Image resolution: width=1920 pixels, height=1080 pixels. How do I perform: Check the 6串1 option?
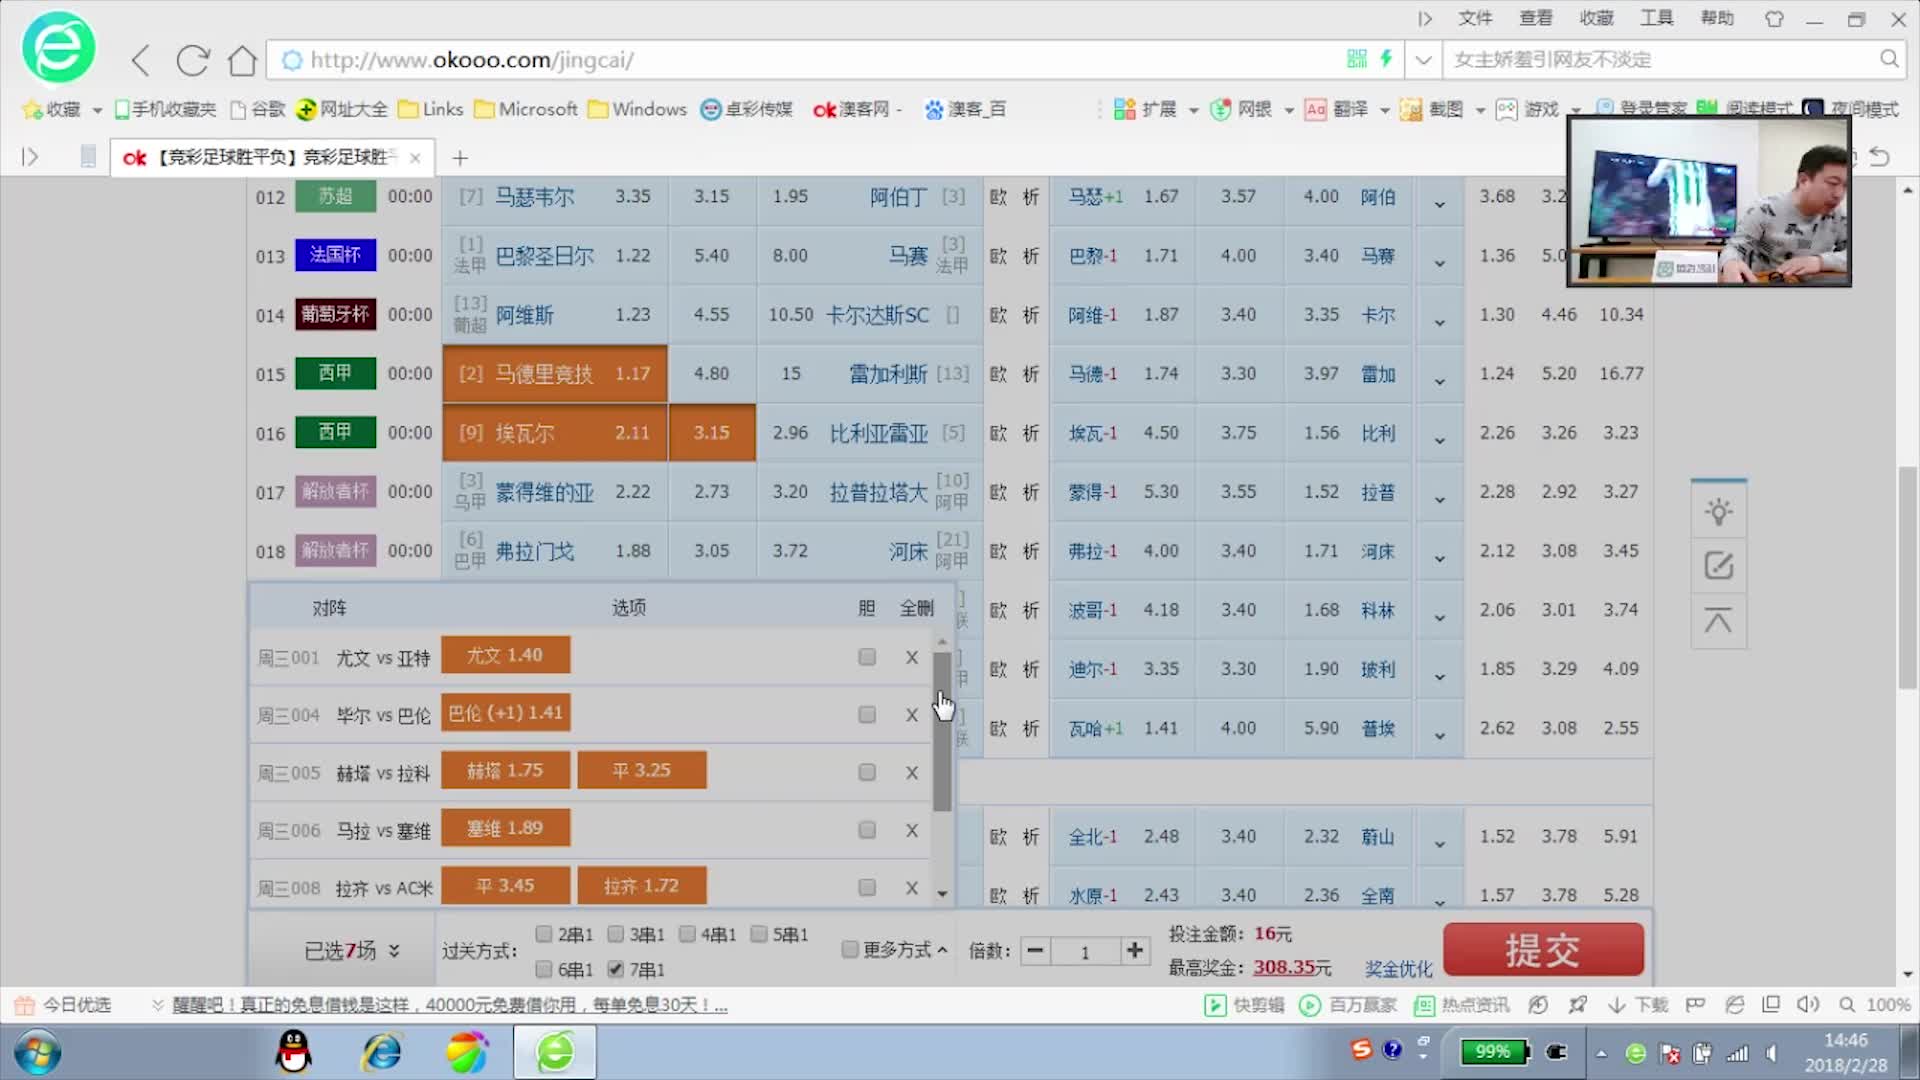544,969
